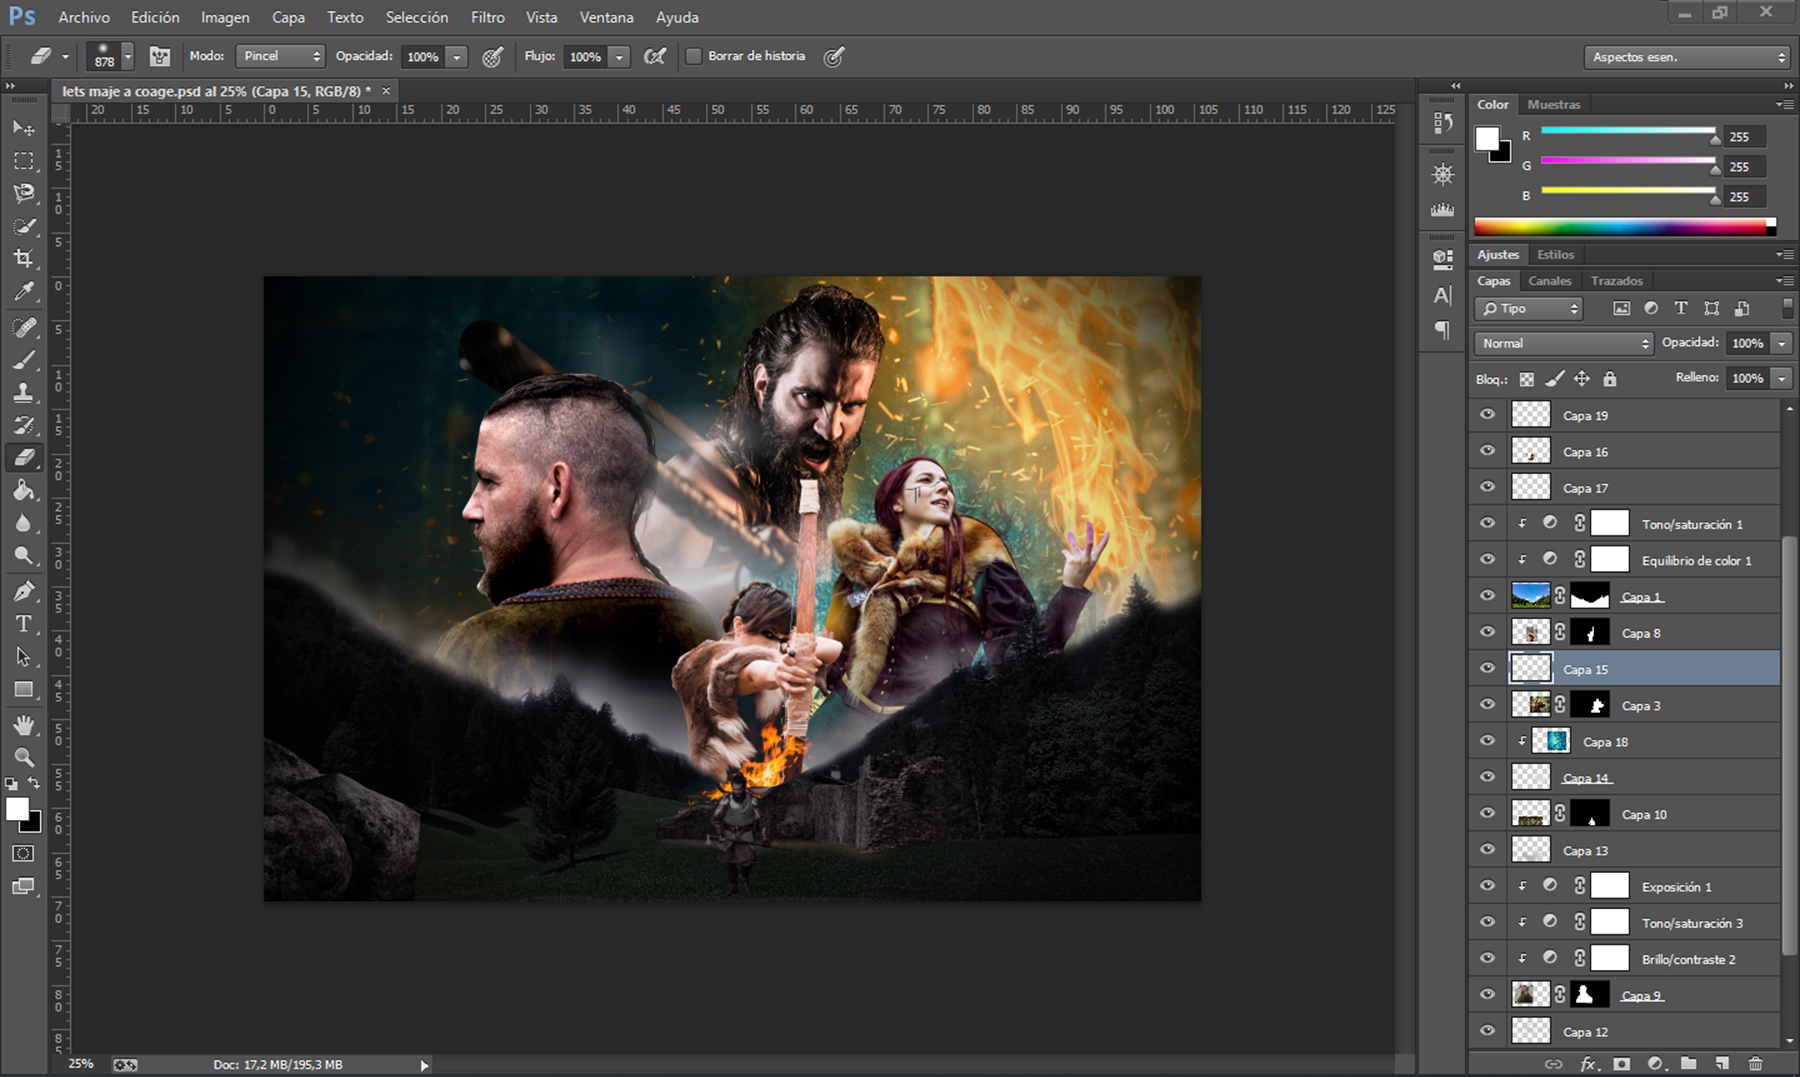Select the Zoom tool
The width and height of the screenshot is (1800, 1077).
pyautogui.click(x=24, y=757)
